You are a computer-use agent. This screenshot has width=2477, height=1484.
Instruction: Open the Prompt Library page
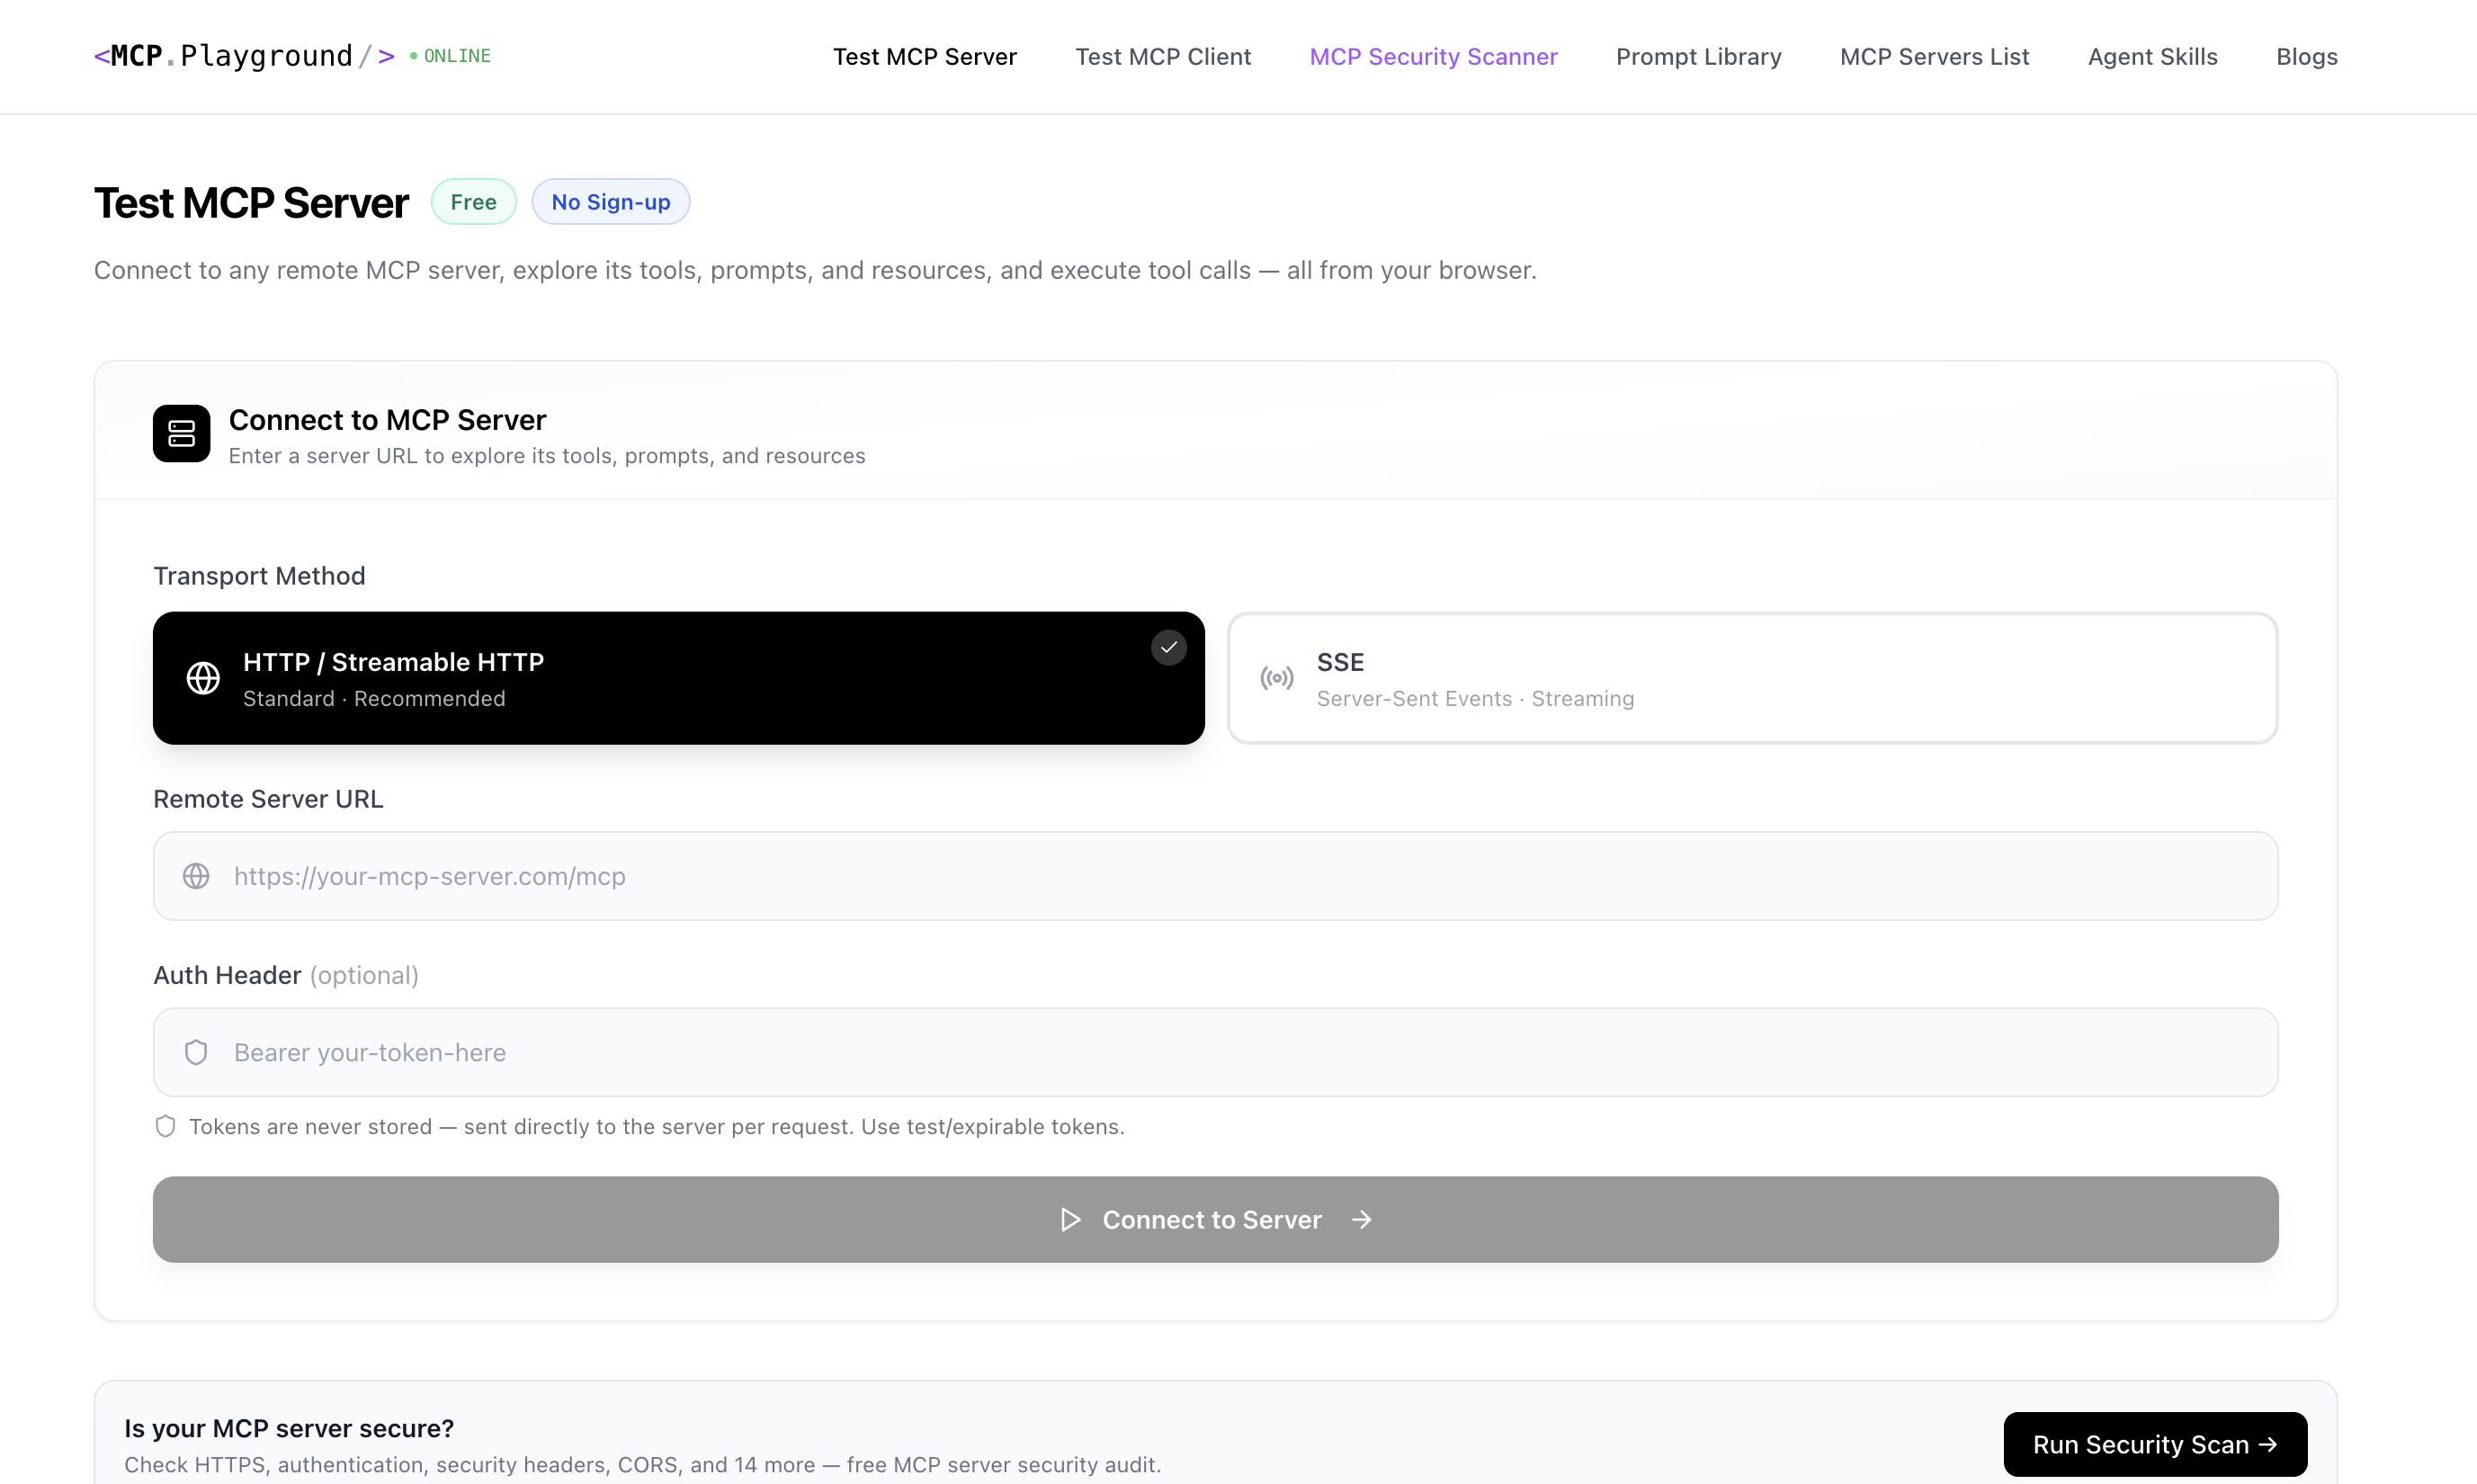[1698, 56]
